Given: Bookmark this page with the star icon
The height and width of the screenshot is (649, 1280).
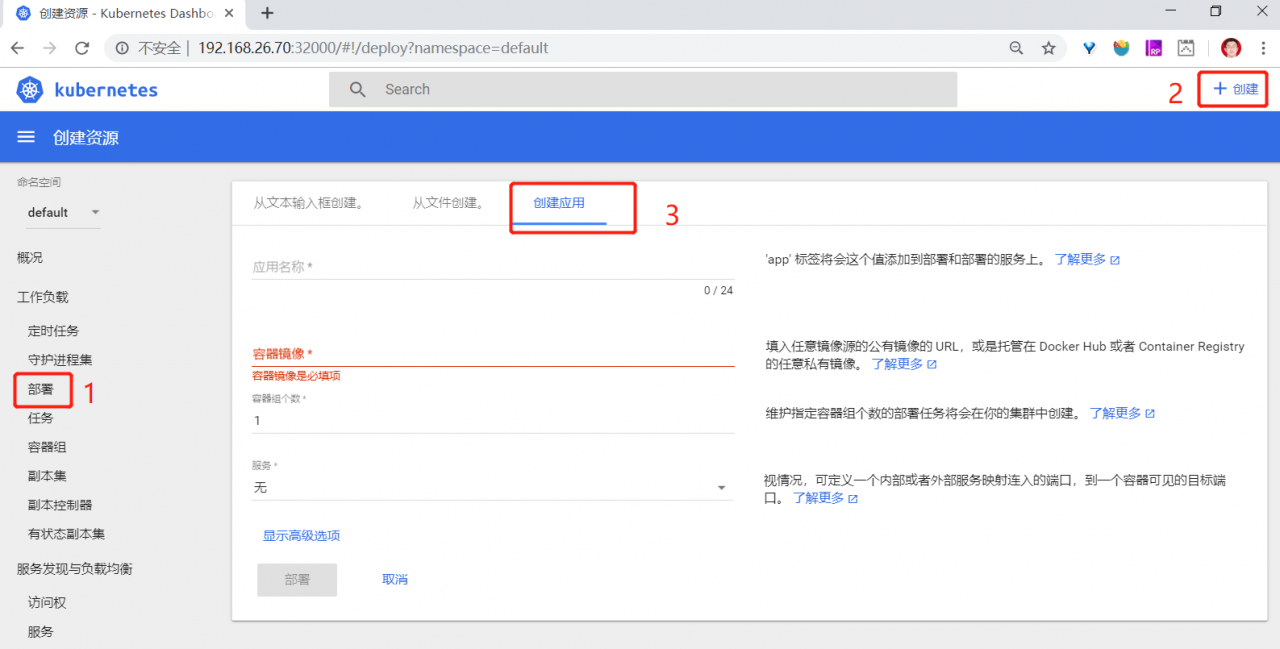Looking at the screenshot, I should point(1048,48).
